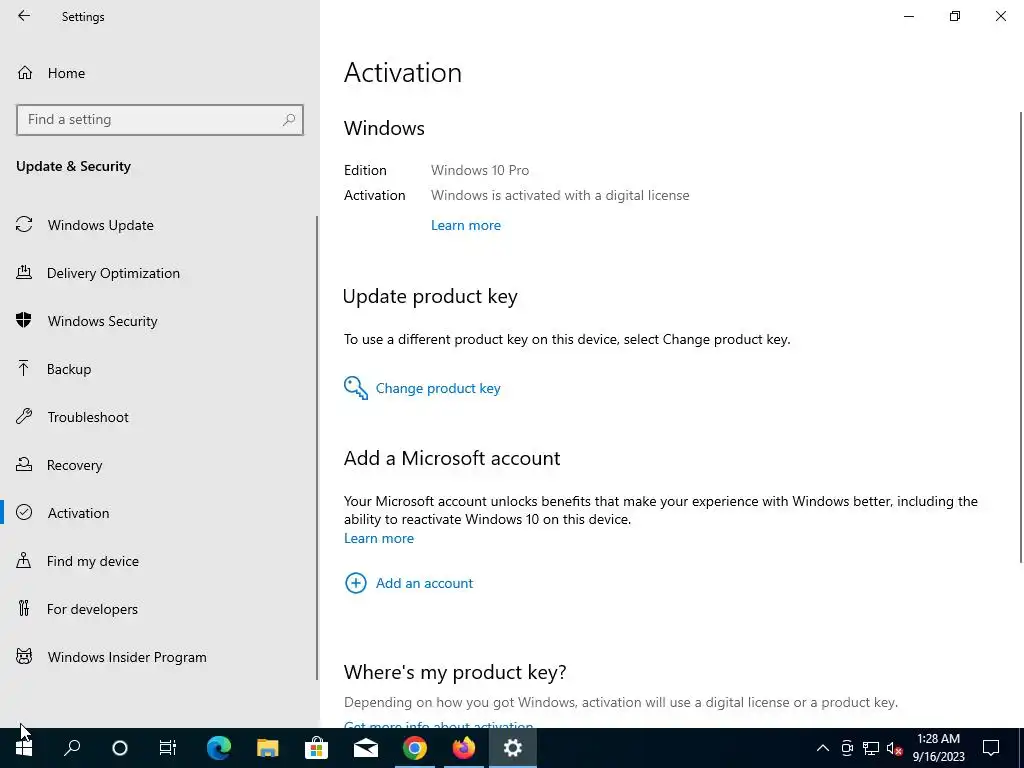
Task: Launch Google Chrome from taskbar
Action: coord(415,748)
